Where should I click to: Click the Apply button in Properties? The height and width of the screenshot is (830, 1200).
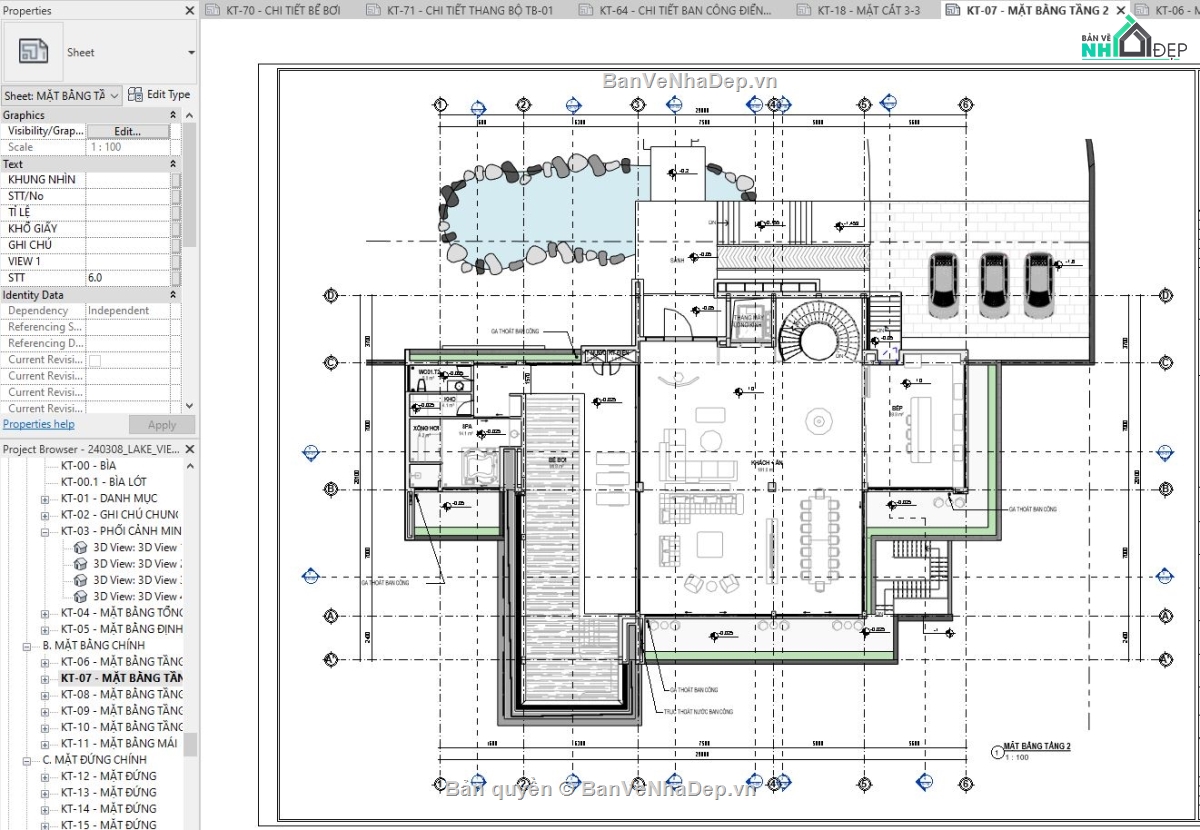point(162,425)
